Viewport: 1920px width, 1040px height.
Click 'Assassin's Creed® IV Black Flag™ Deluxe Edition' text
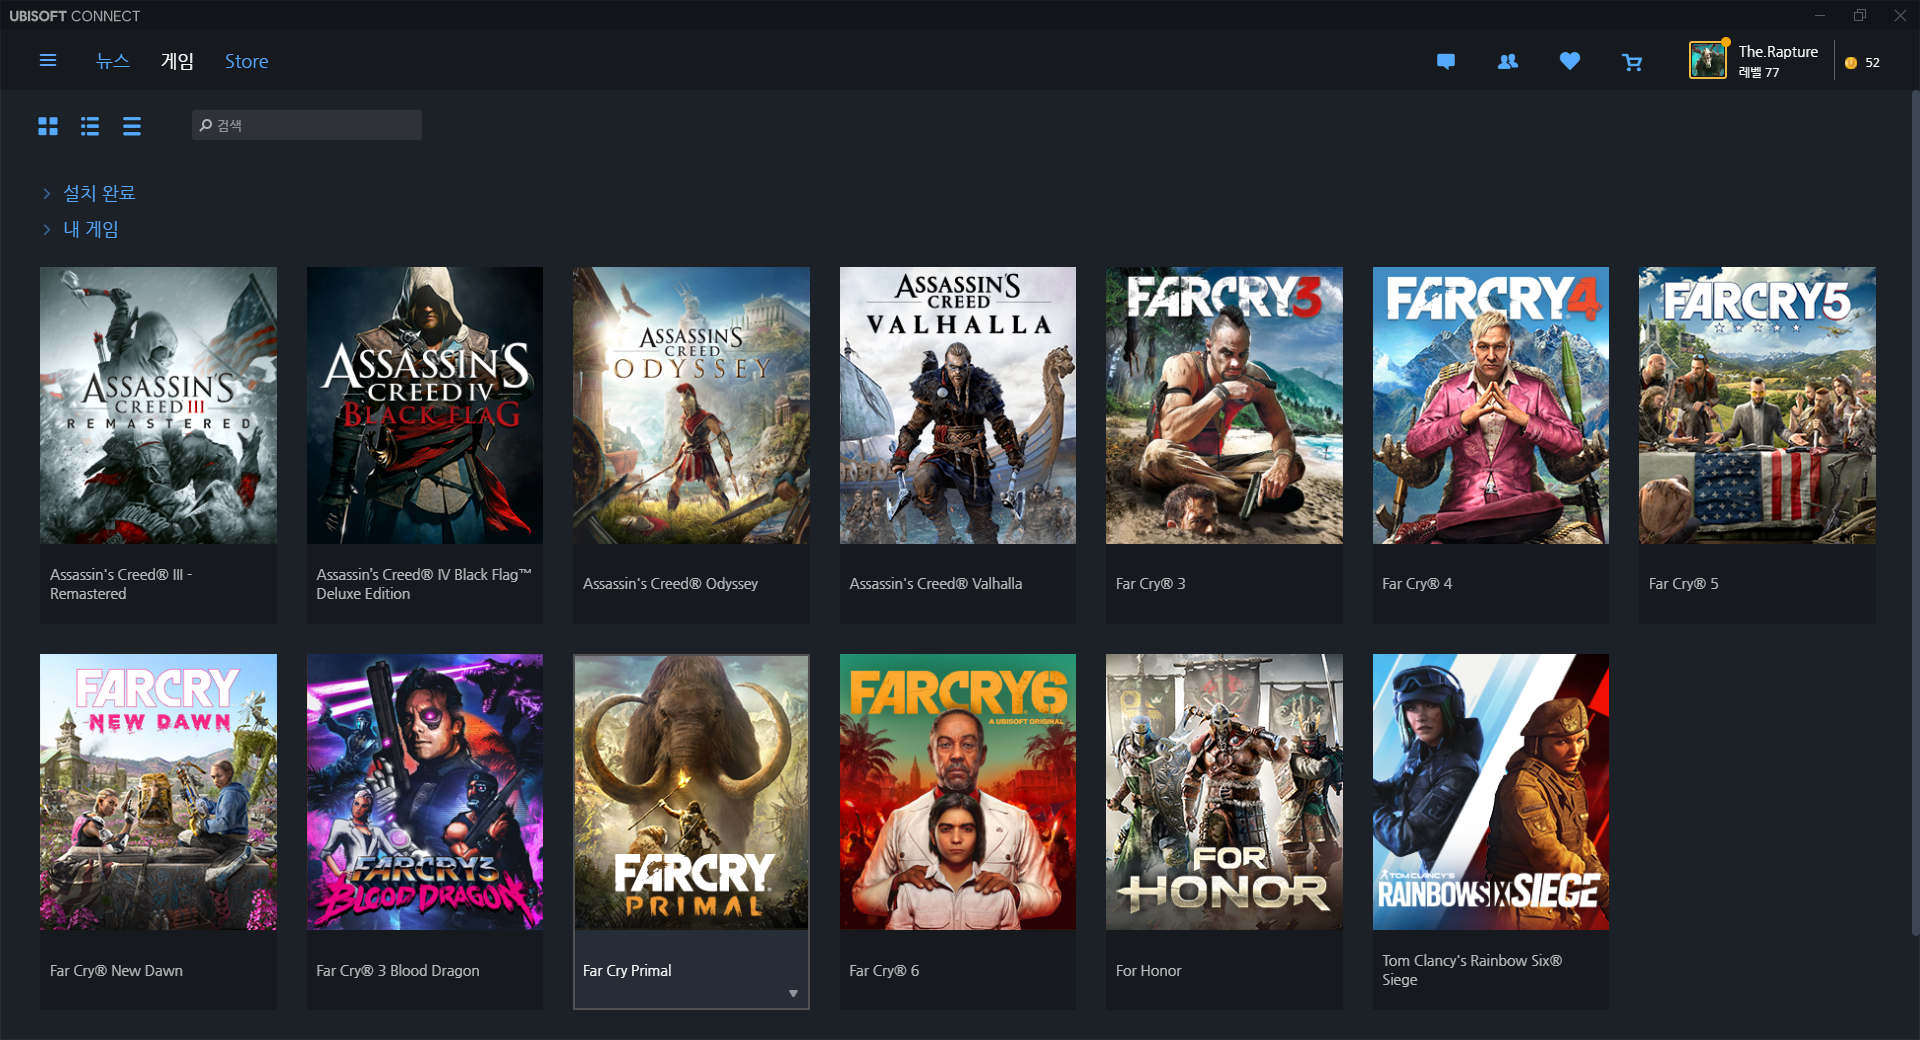point(424,584)
